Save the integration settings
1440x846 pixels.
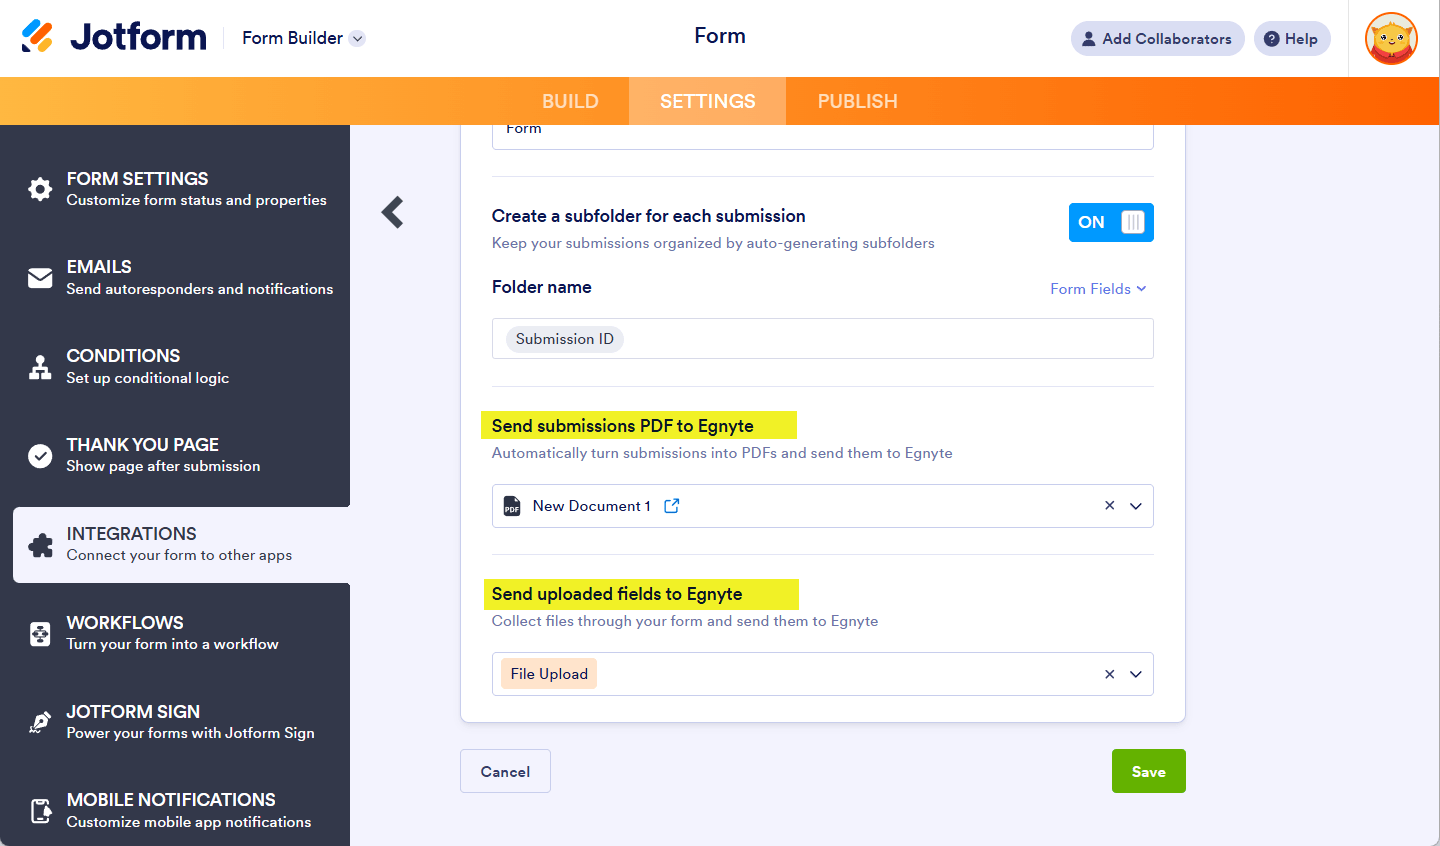pyautogui.click(x=1148, y=771)
